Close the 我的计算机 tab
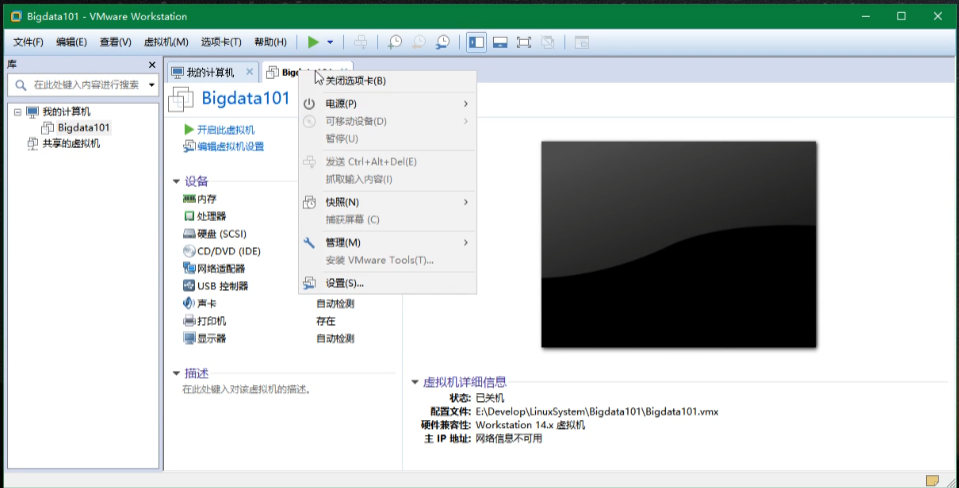This screenshot has width=959, height=488. 249,72
